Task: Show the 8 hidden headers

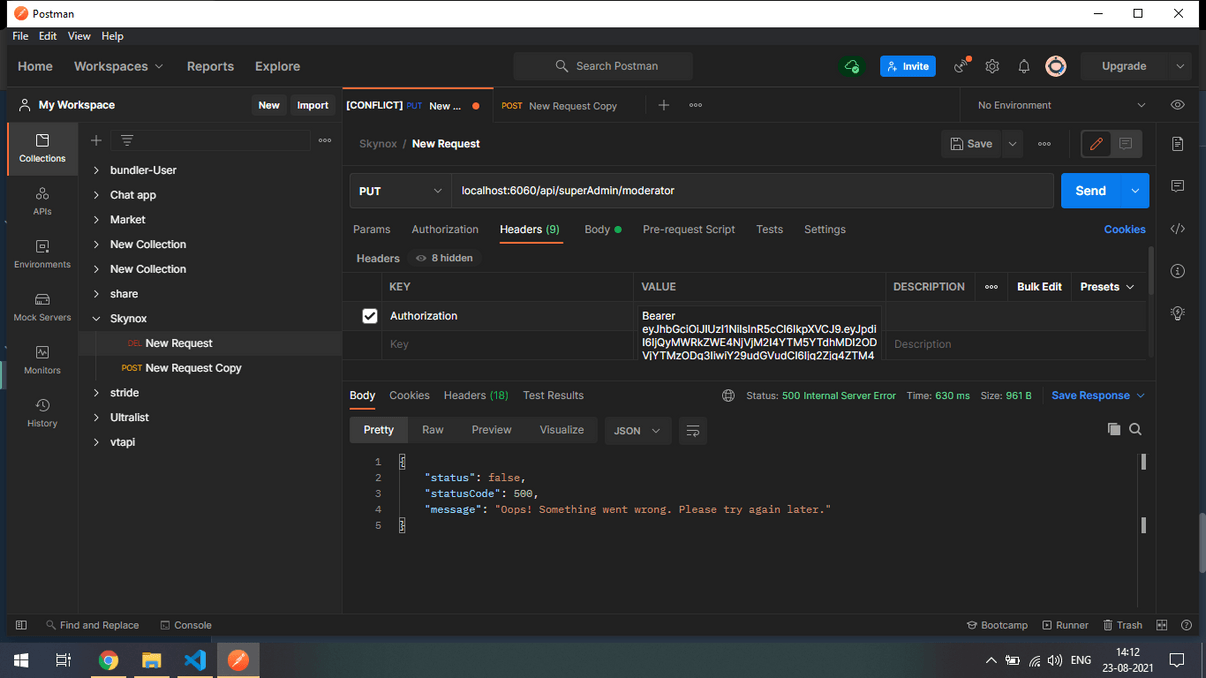Action: pos(444,258)
